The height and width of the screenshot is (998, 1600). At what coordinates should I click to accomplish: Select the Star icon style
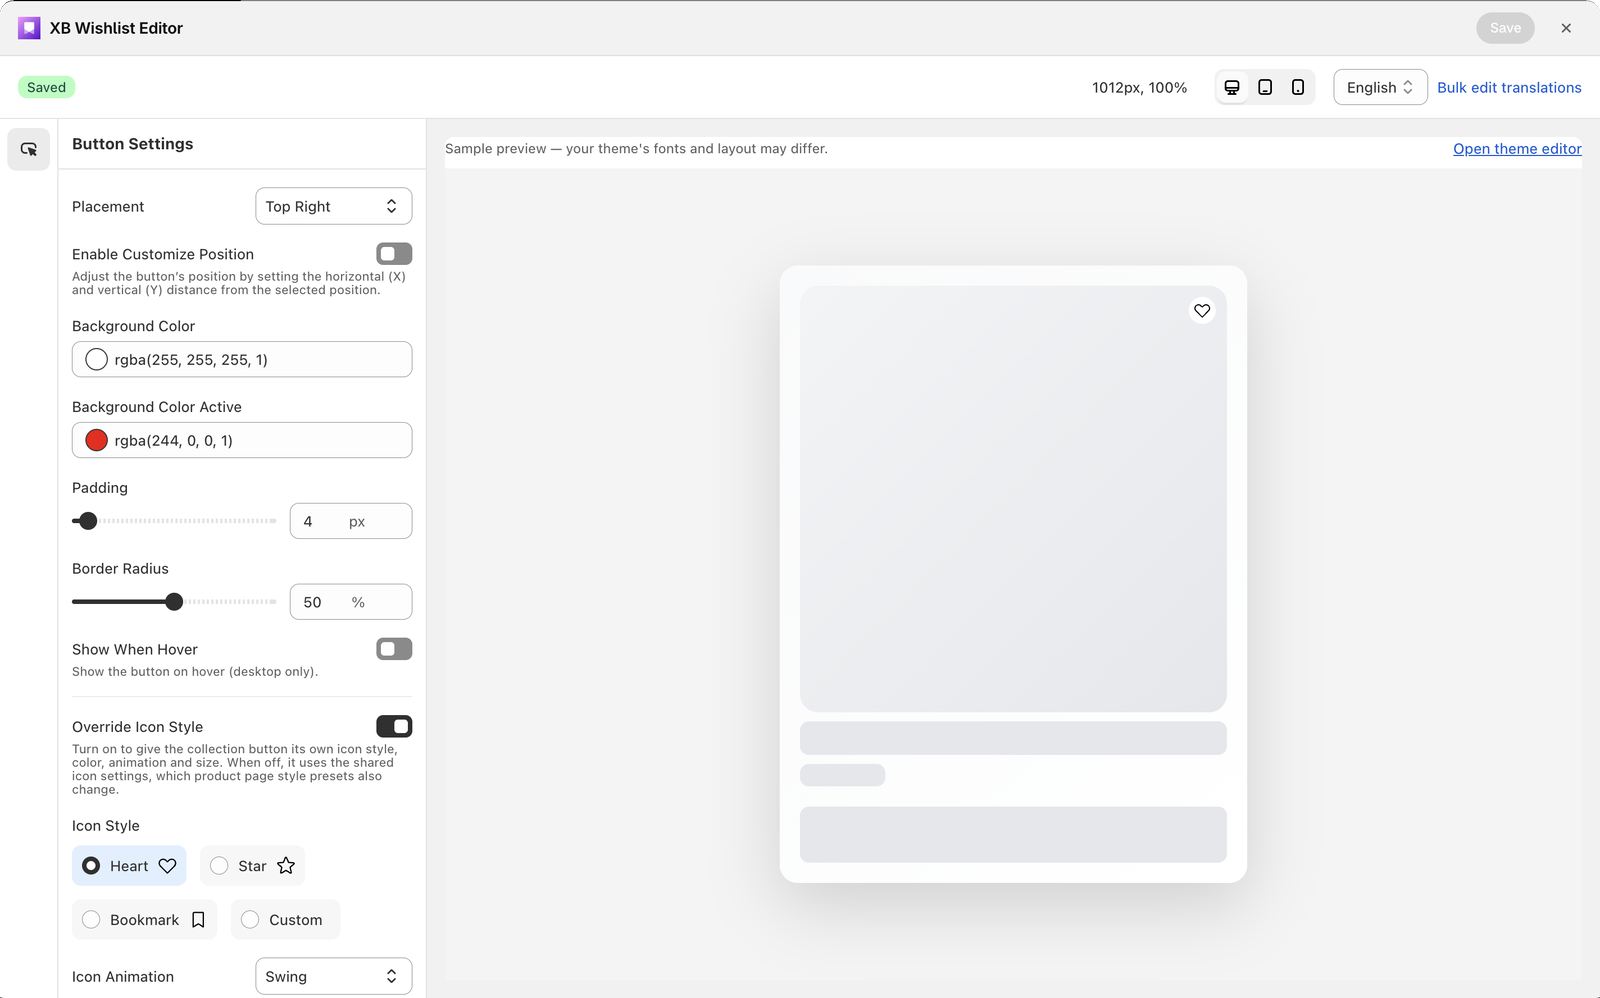[252, 866]
